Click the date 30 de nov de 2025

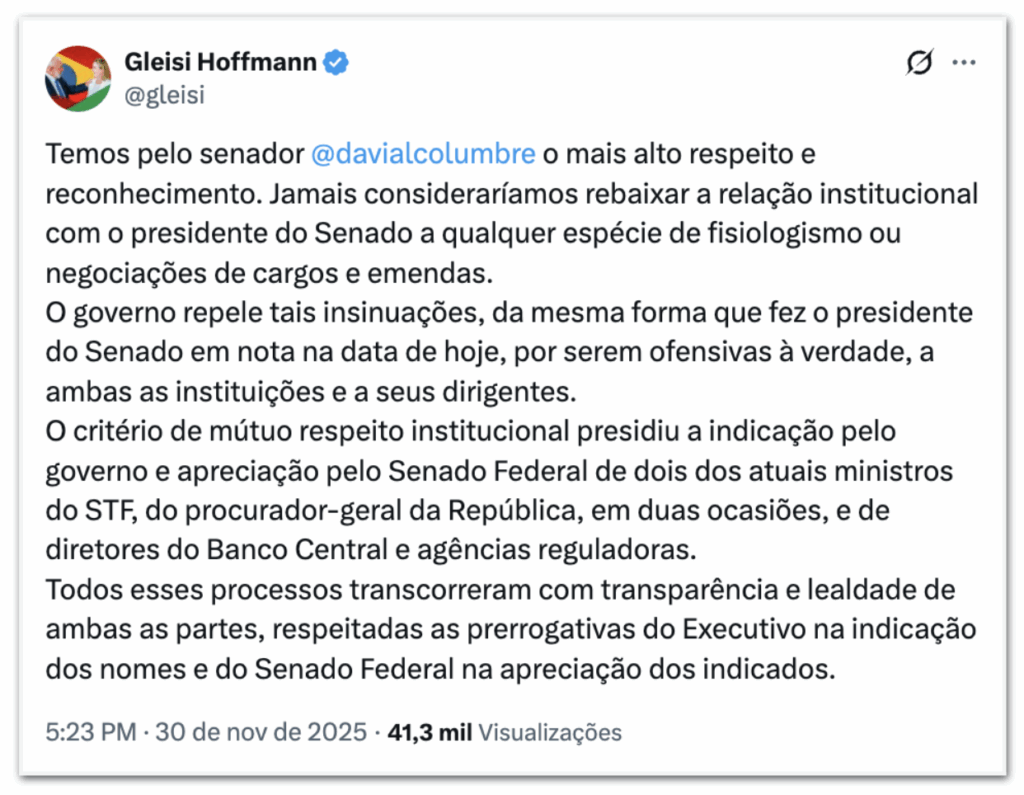(x=261, y=732)
